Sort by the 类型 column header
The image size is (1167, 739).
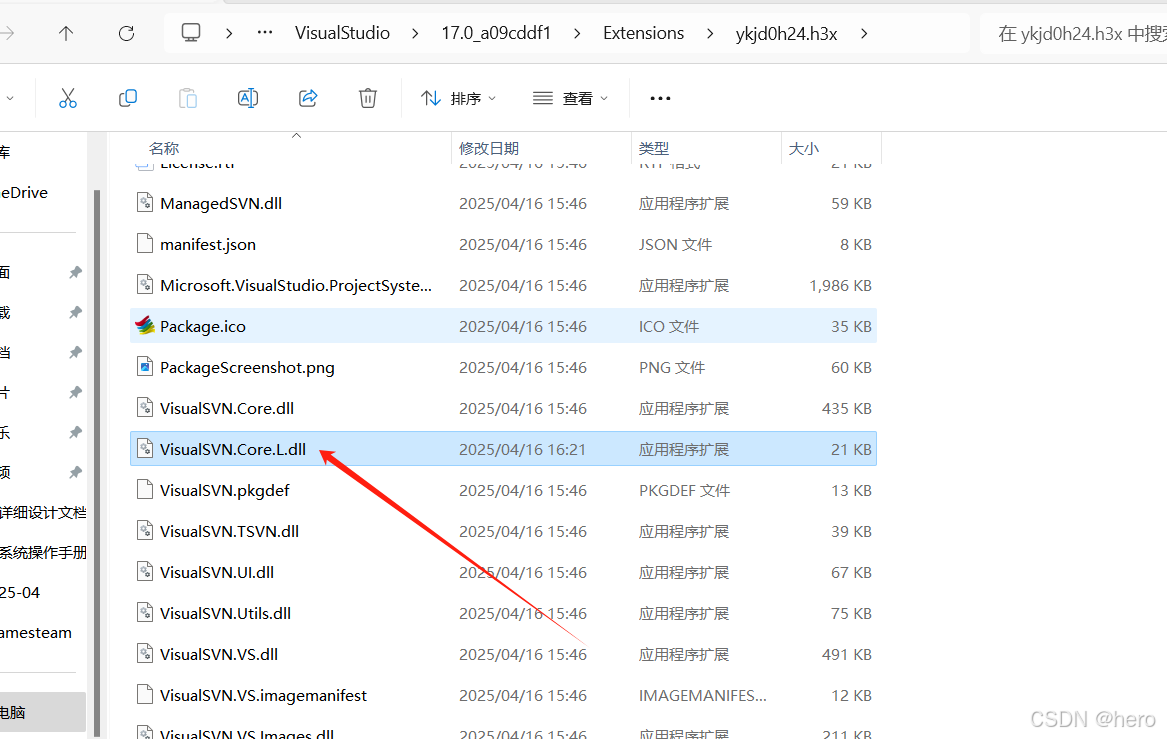point(653,148)
